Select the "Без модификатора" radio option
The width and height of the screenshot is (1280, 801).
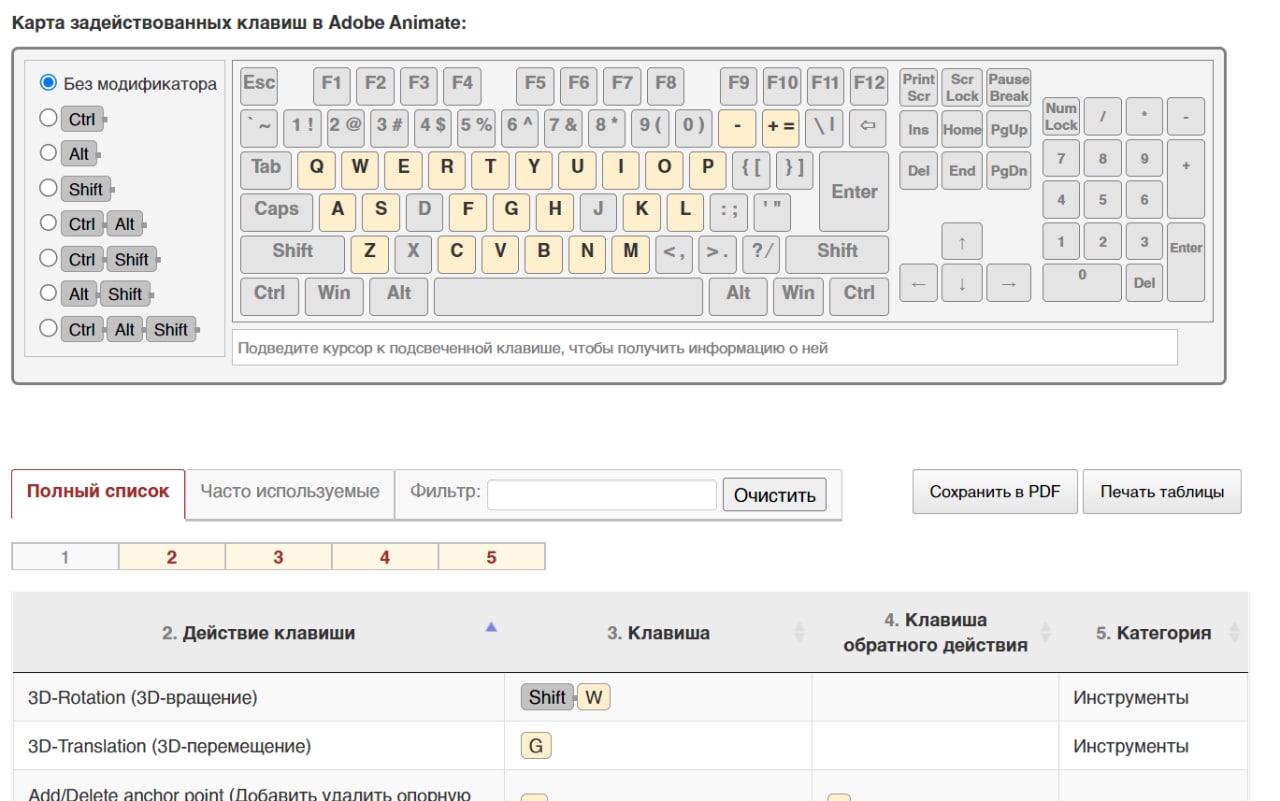pos(48,83)
